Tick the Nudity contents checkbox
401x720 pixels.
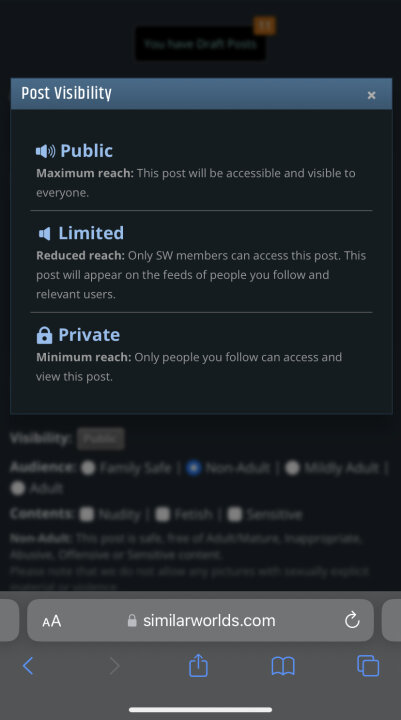click(87, 514)
